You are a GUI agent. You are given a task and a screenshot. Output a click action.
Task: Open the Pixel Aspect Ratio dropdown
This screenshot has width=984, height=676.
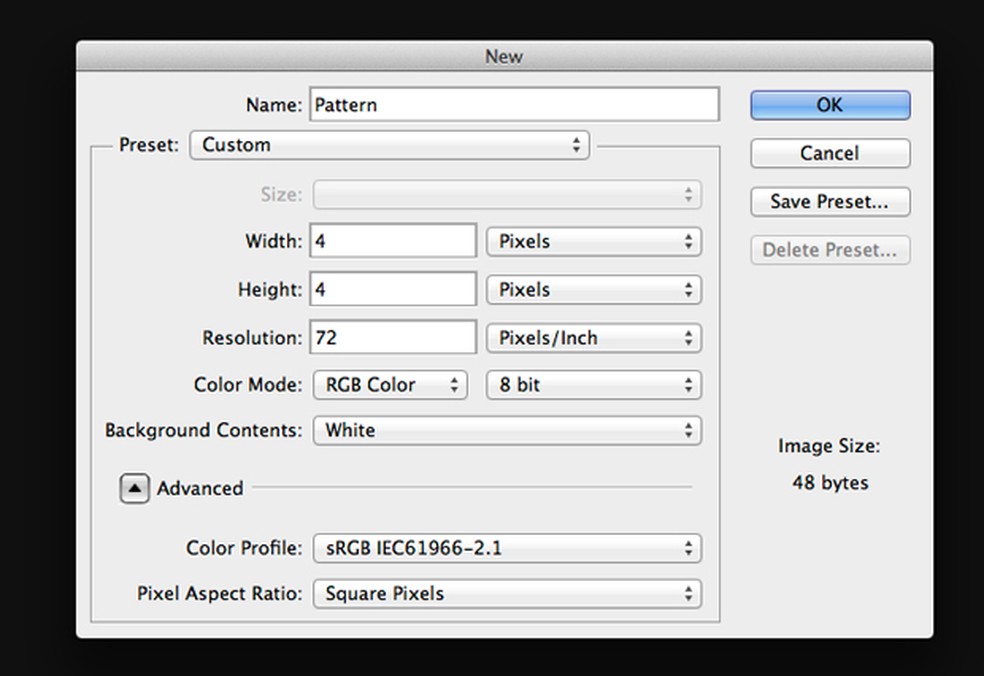pyautogui.click(x=507, y=593)
